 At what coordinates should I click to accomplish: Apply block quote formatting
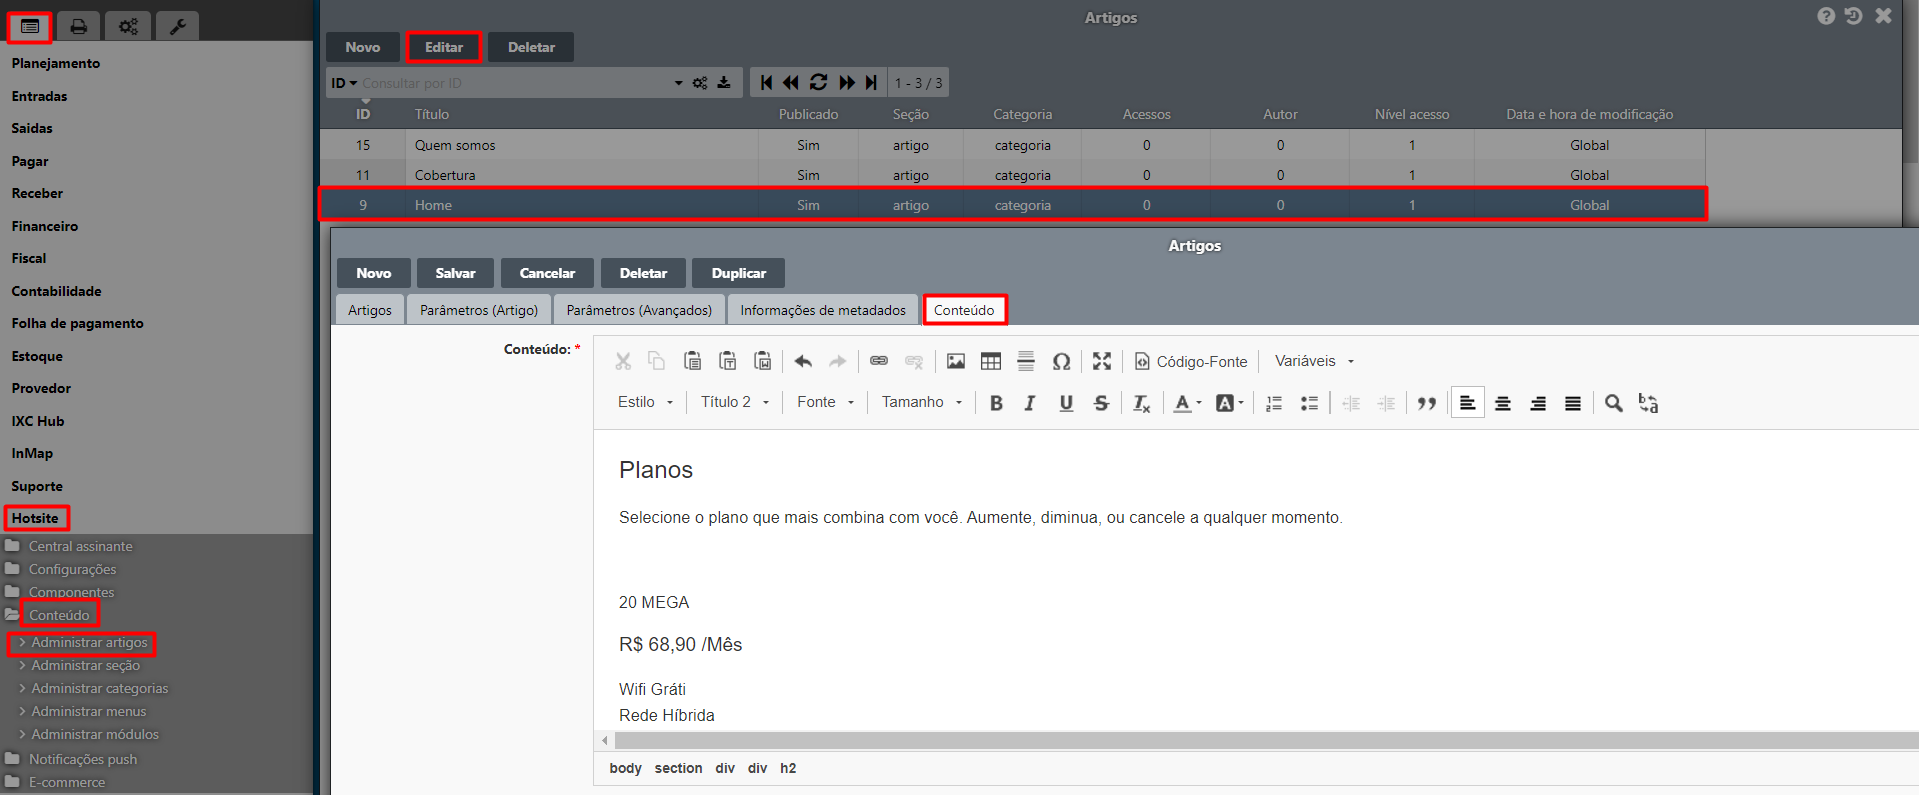pyautogui.click(x=1427, y=403)
